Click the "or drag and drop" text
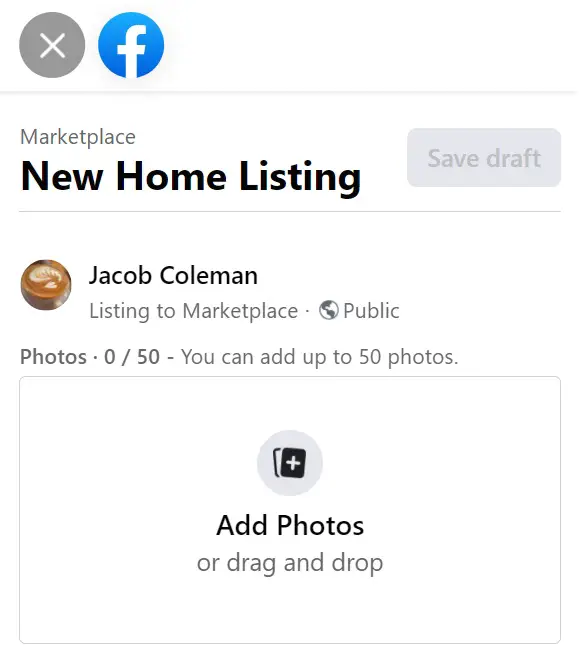Viewport: 581px width, 656px height. pyautogui.click(x=290, y=563)
